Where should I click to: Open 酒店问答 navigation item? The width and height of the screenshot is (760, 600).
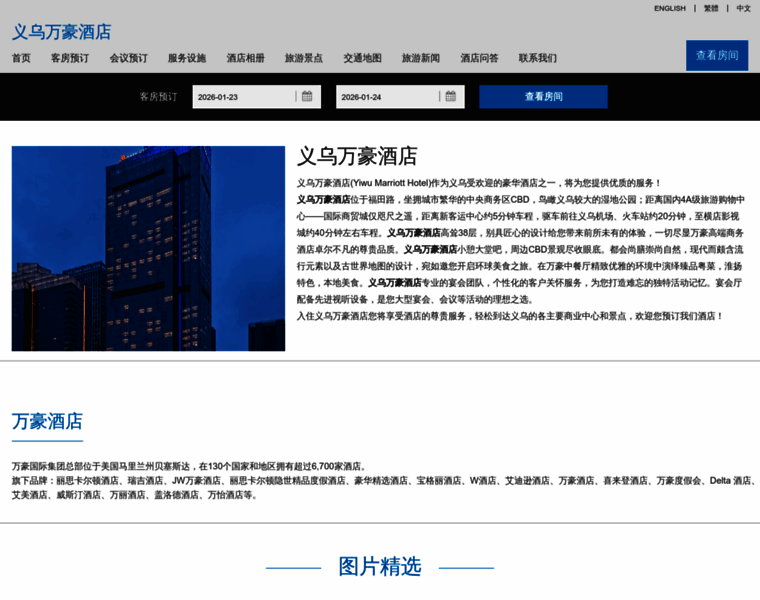(x=479, y=58)
